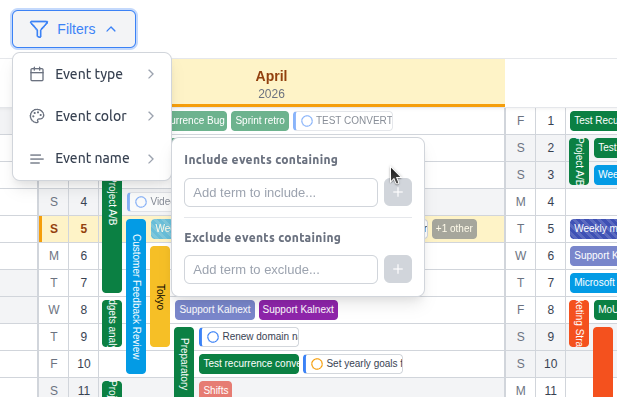Expand Event type chevron arrow
The height and width of the screenshot is (397, 617).
pos(151,74)
